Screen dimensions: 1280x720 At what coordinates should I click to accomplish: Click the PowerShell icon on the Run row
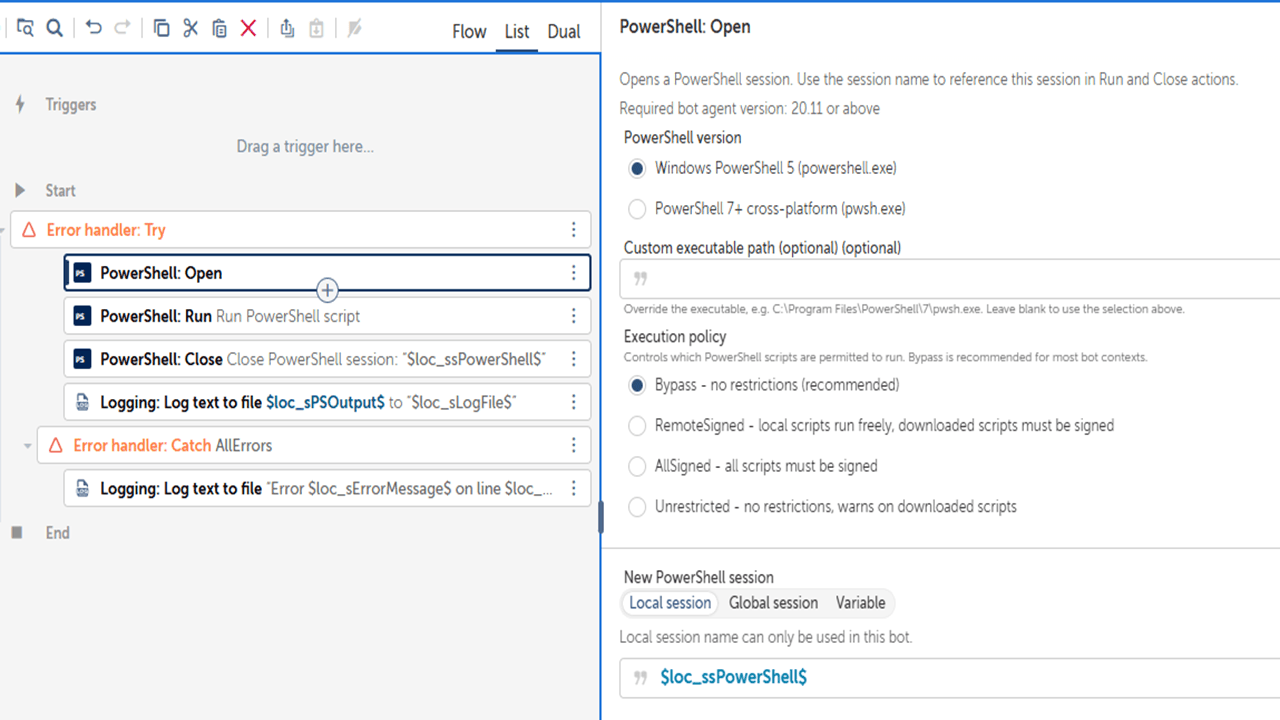pos(83,316)
